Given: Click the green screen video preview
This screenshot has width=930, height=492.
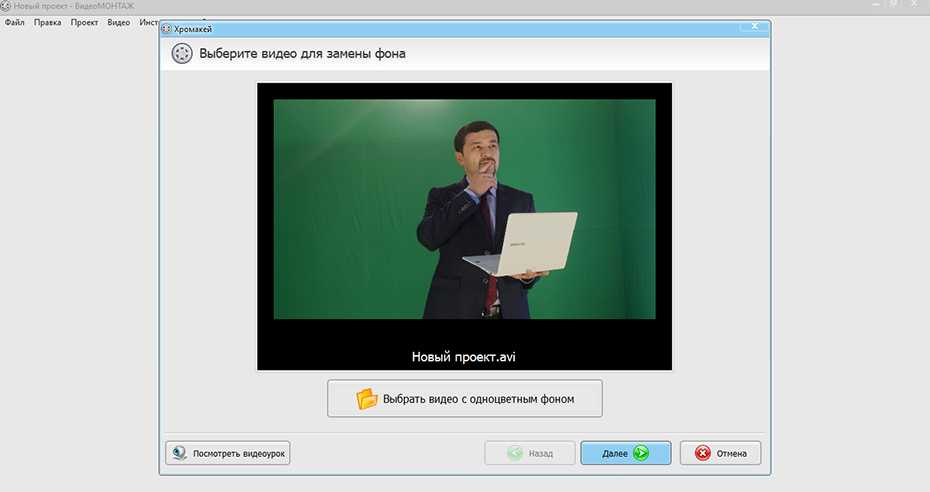Looking at the screenshot, I should click(x=464, y=208).
